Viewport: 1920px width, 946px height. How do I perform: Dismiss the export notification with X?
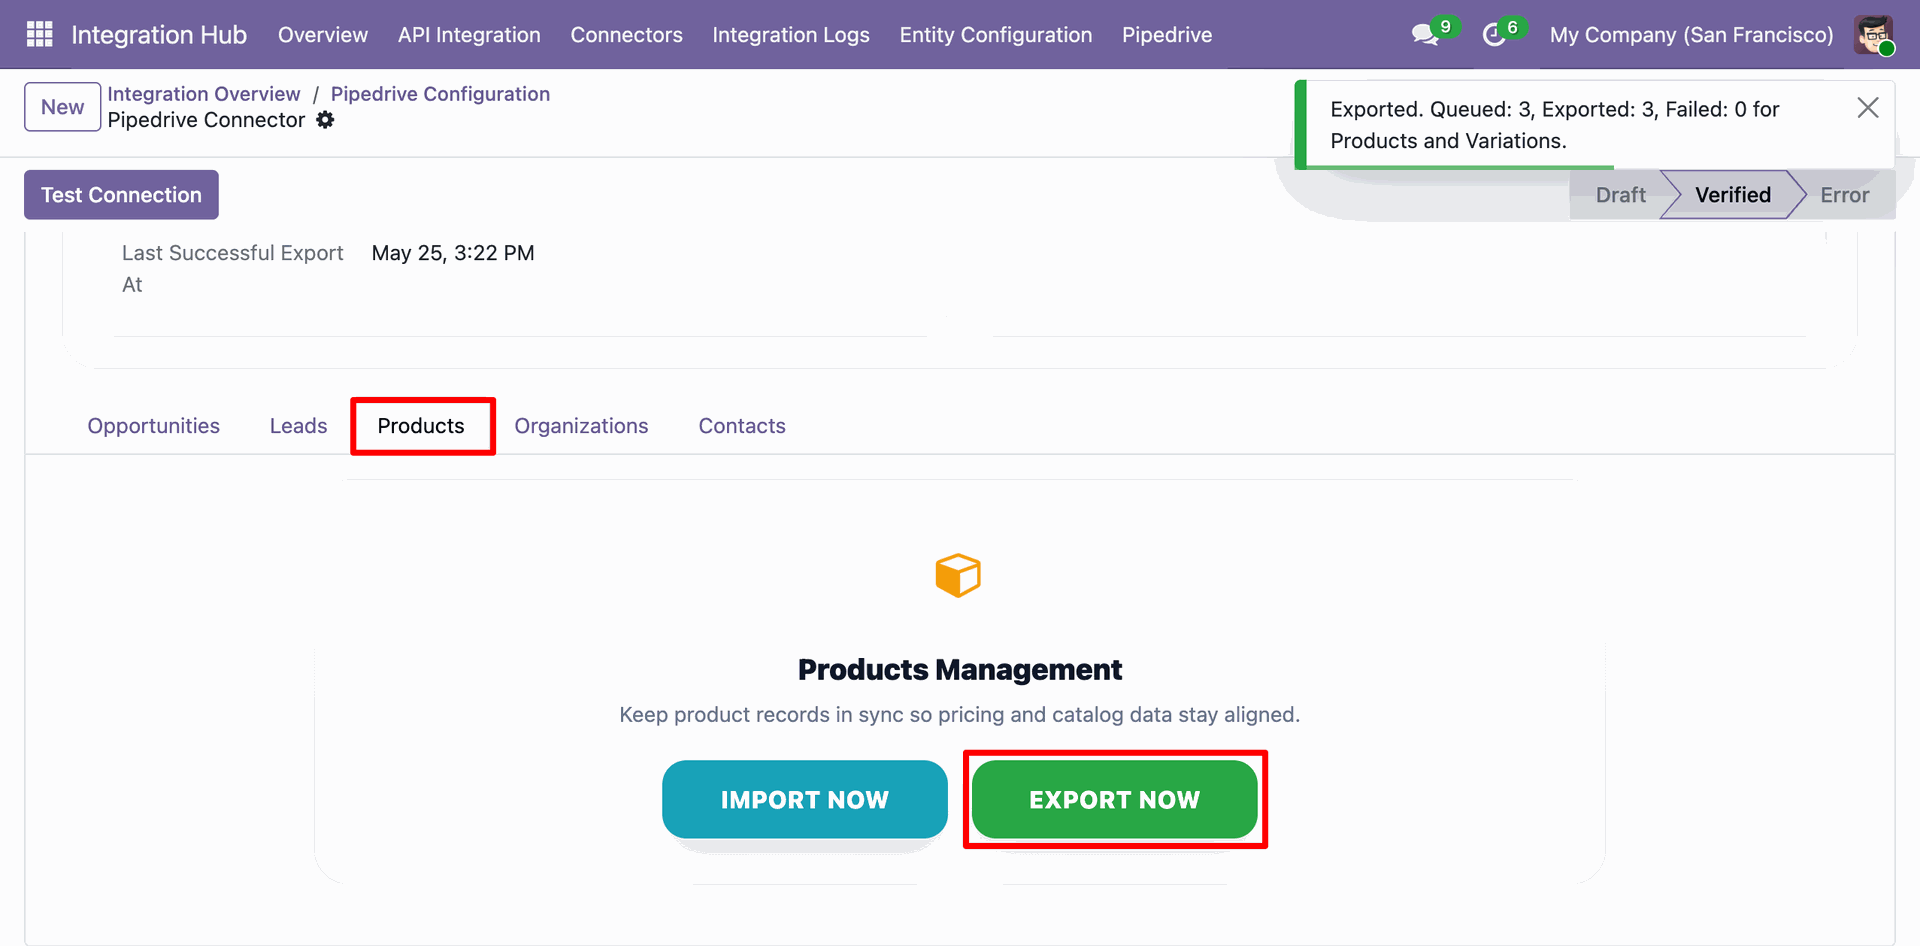tap(1867, 108)
